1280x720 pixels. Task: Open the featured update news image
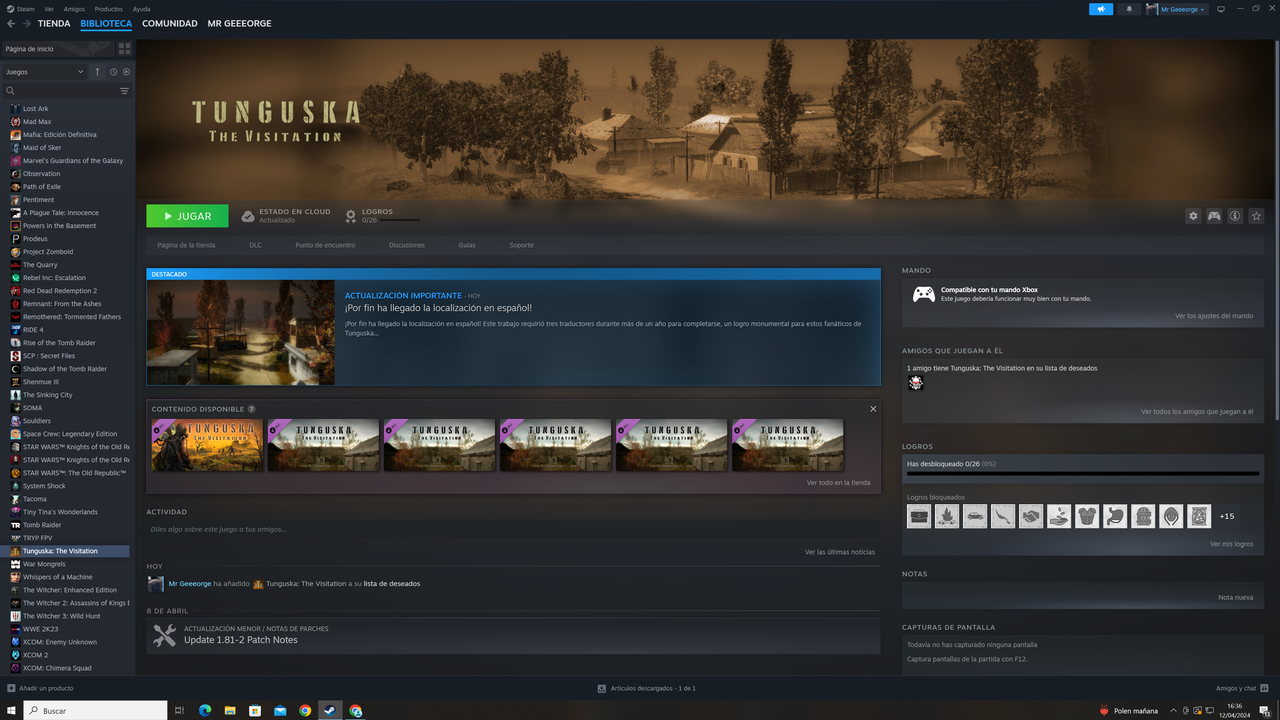pyautogui.click(x=241, y=332)
